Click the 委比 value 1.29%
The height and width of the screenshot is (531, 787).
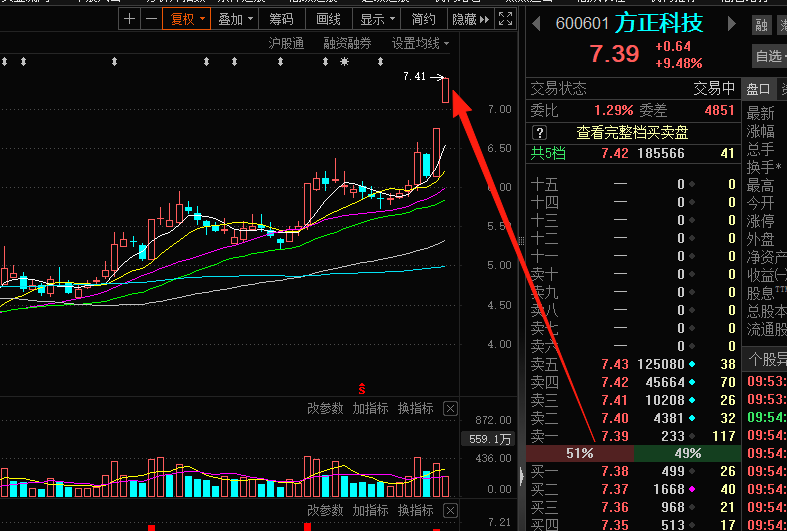pyautogui.click(x=613, y=110)
